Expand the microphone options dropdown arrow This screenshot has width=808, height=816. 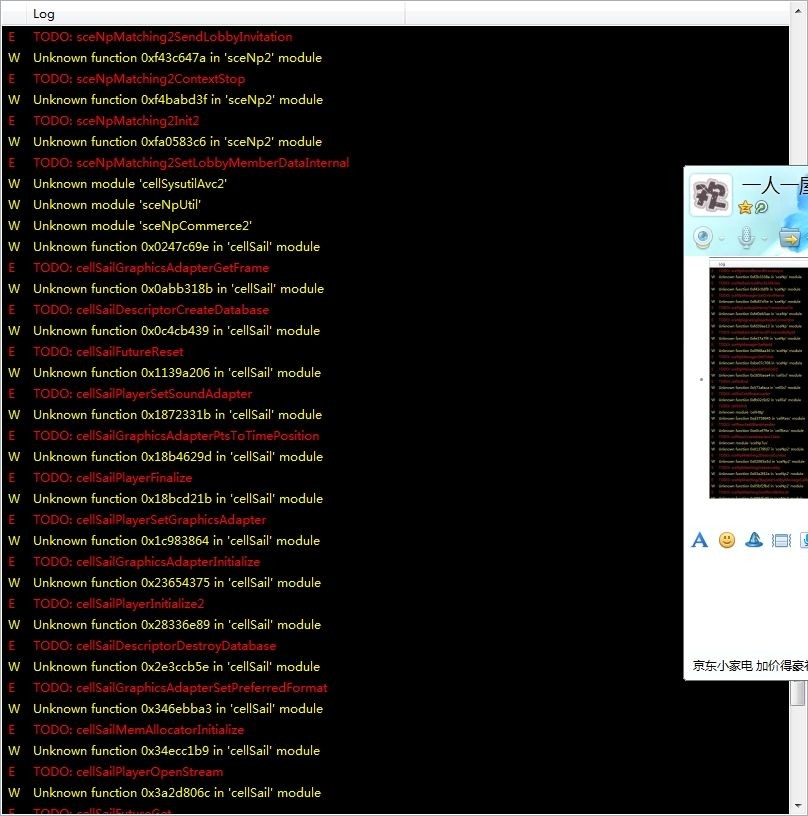pyautogui.click(x=765, y=239)
